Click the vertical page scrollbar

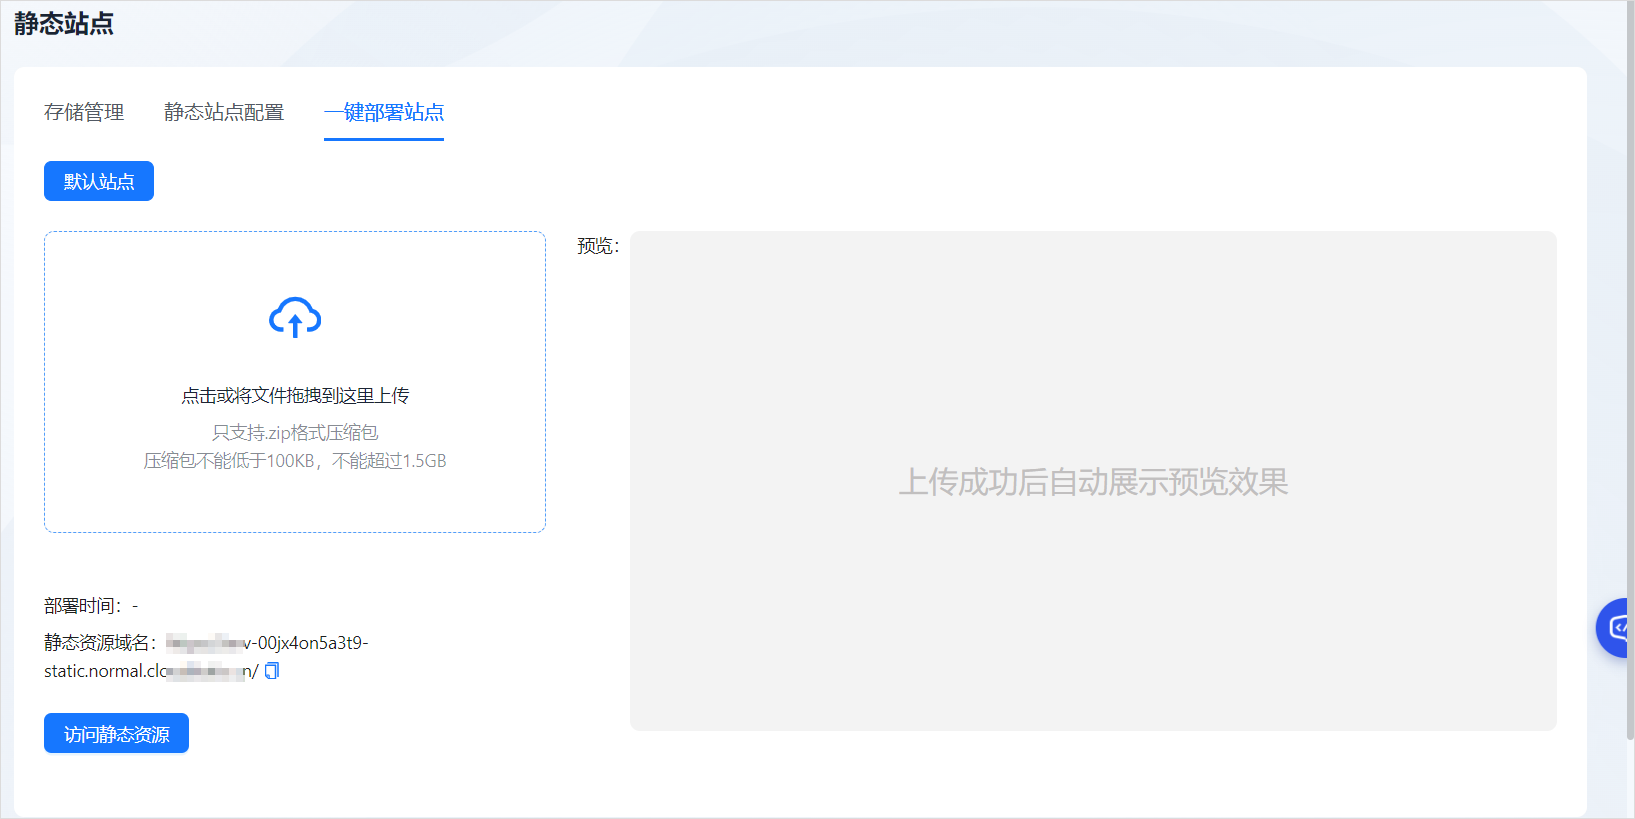(1631, 370)
